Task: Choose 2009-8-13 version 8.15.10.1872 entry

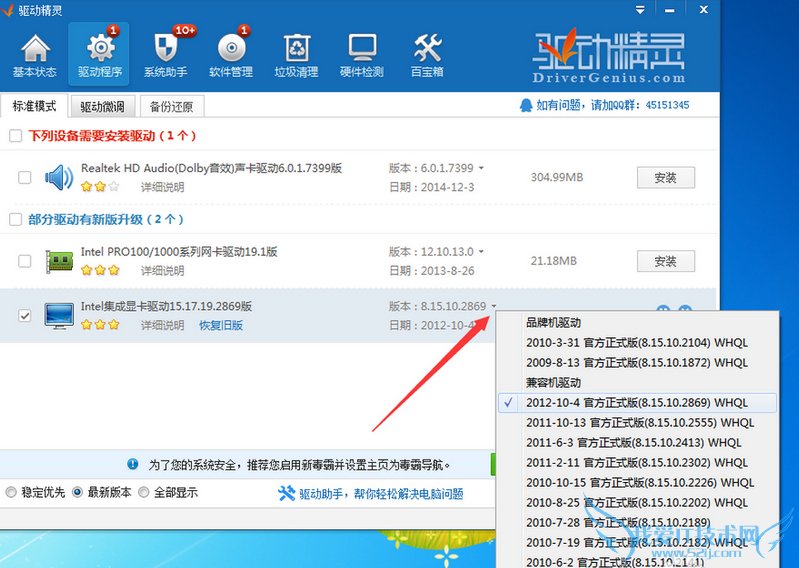Action: coord(637,363)
